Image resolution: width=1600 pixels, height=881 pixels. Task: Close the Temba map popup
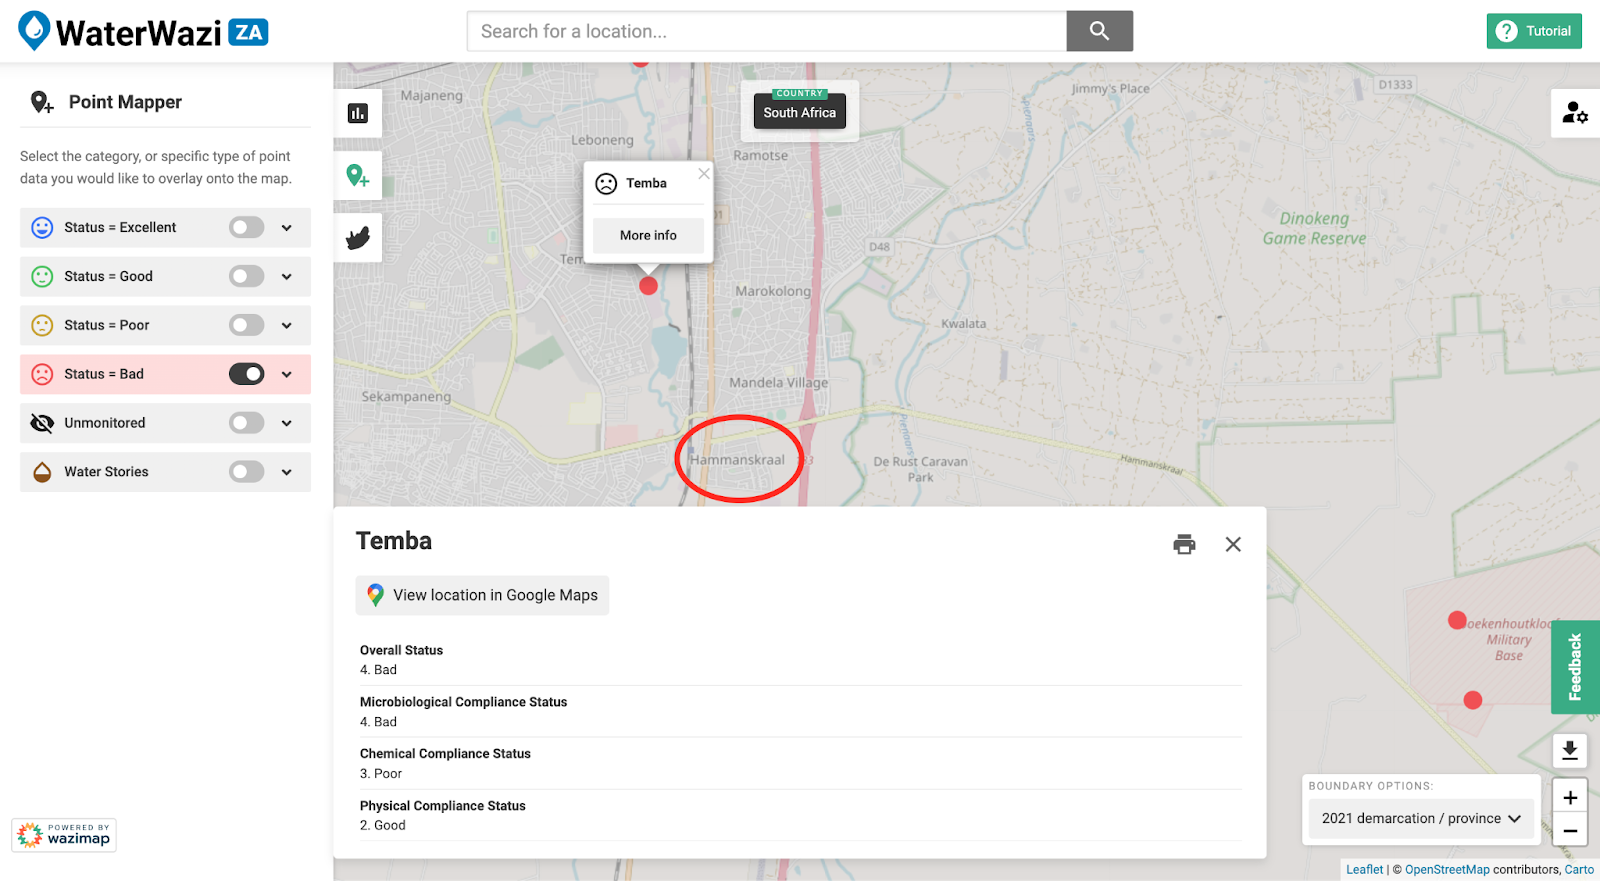coord(704,174)
